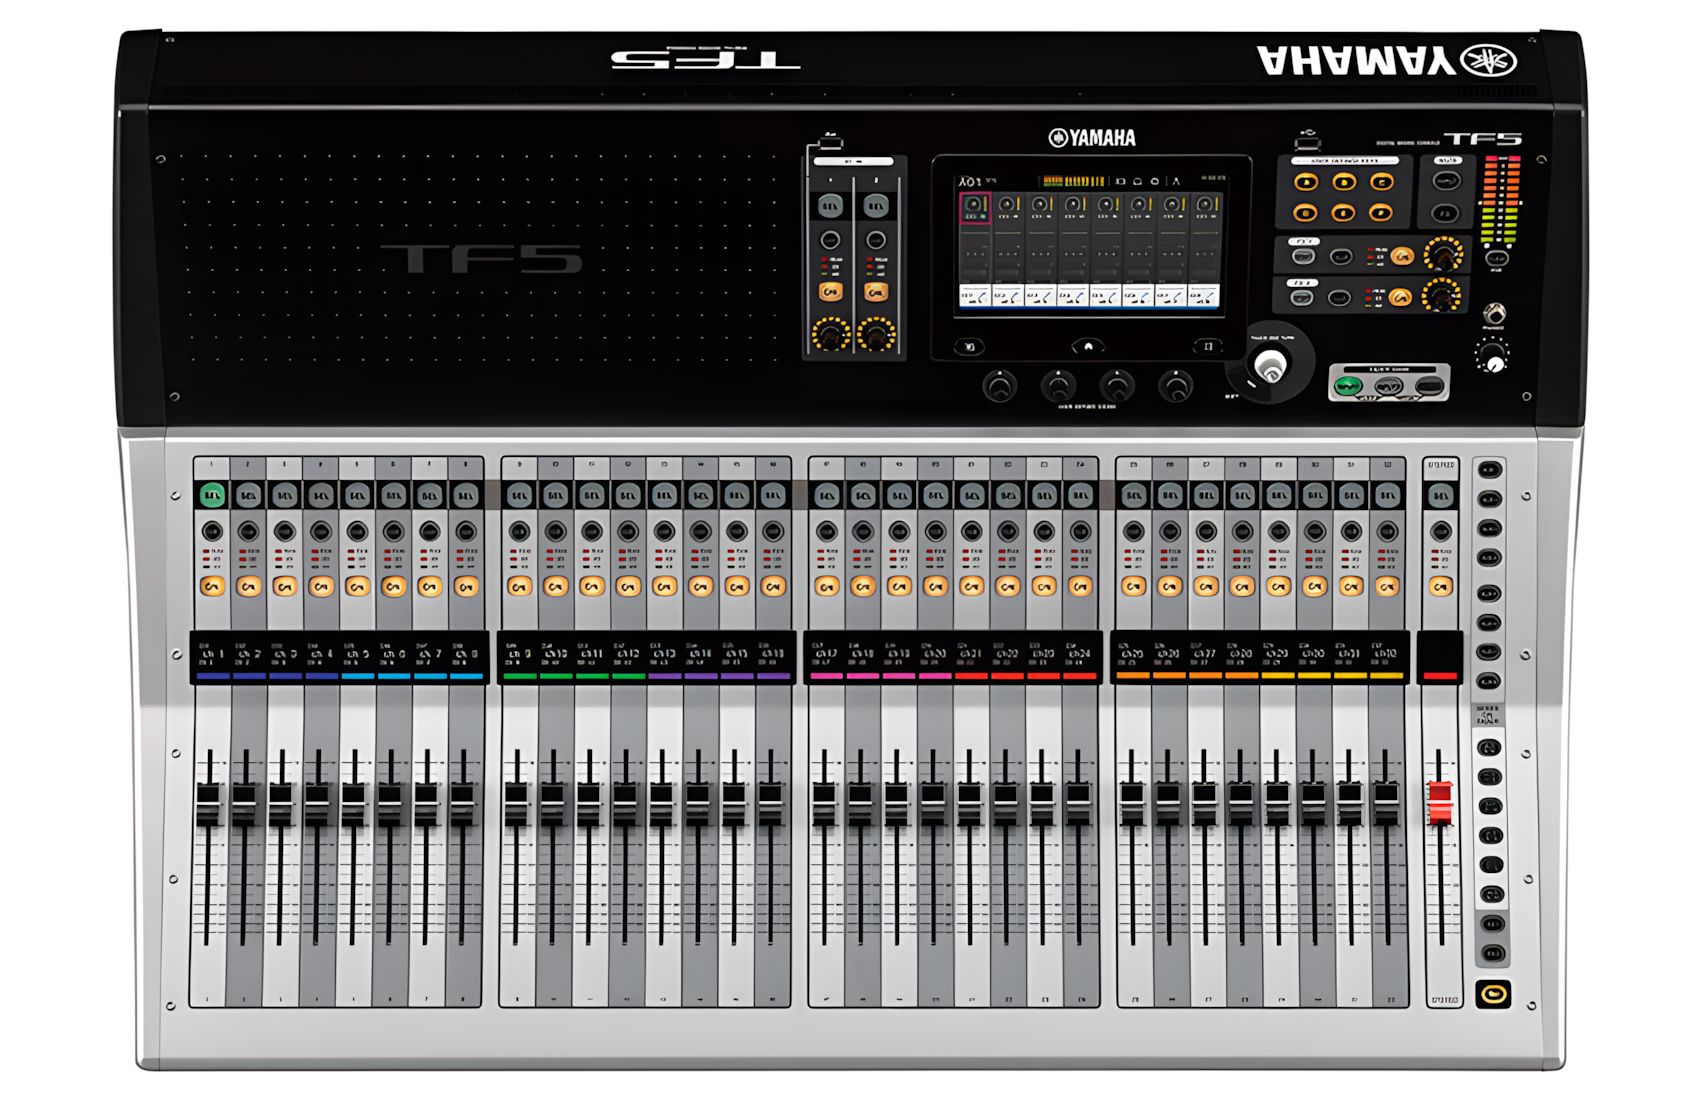The height and width of the screenshot is (1100, 1700).
Task: Tap the Home key below the touchscreen
Action: (x=1087, y=346)
